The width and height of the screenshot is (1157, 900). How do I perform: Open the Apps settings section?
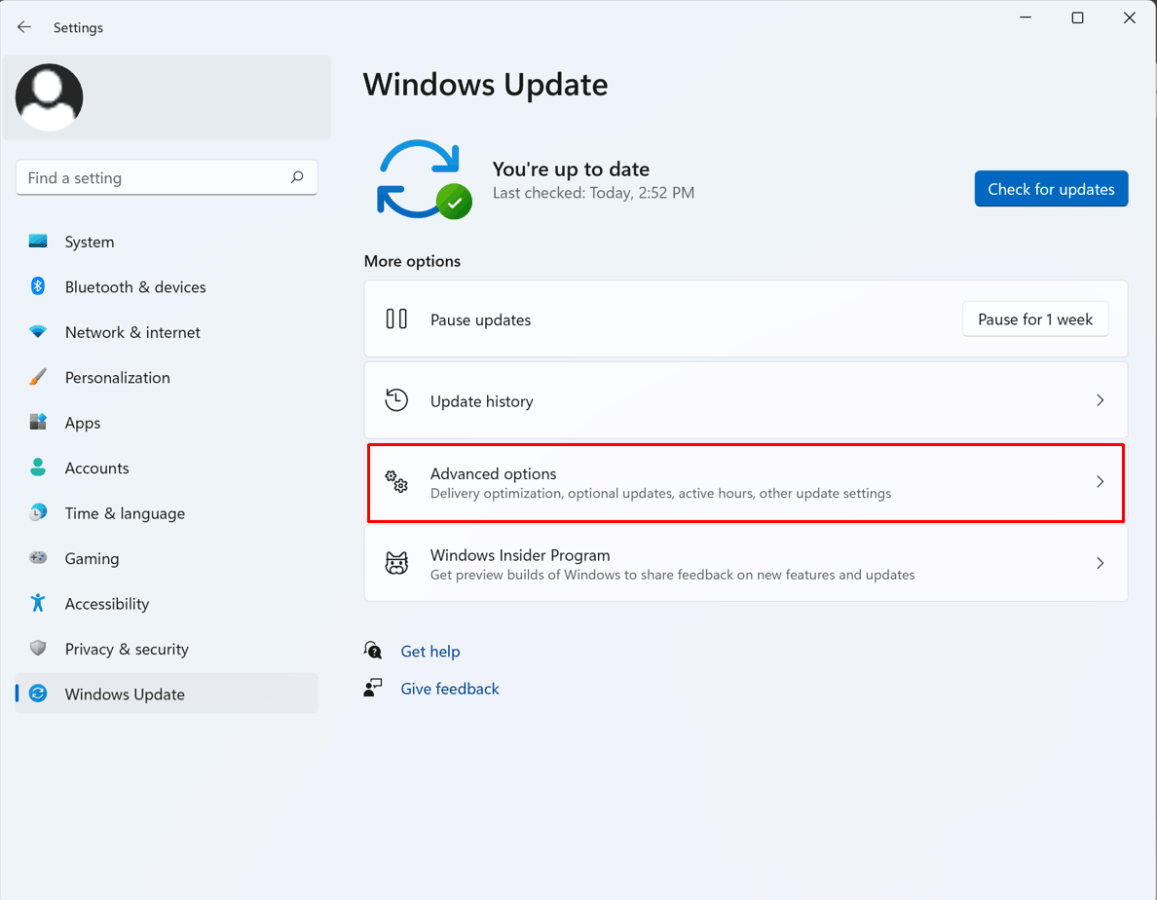tap(81, 422)
